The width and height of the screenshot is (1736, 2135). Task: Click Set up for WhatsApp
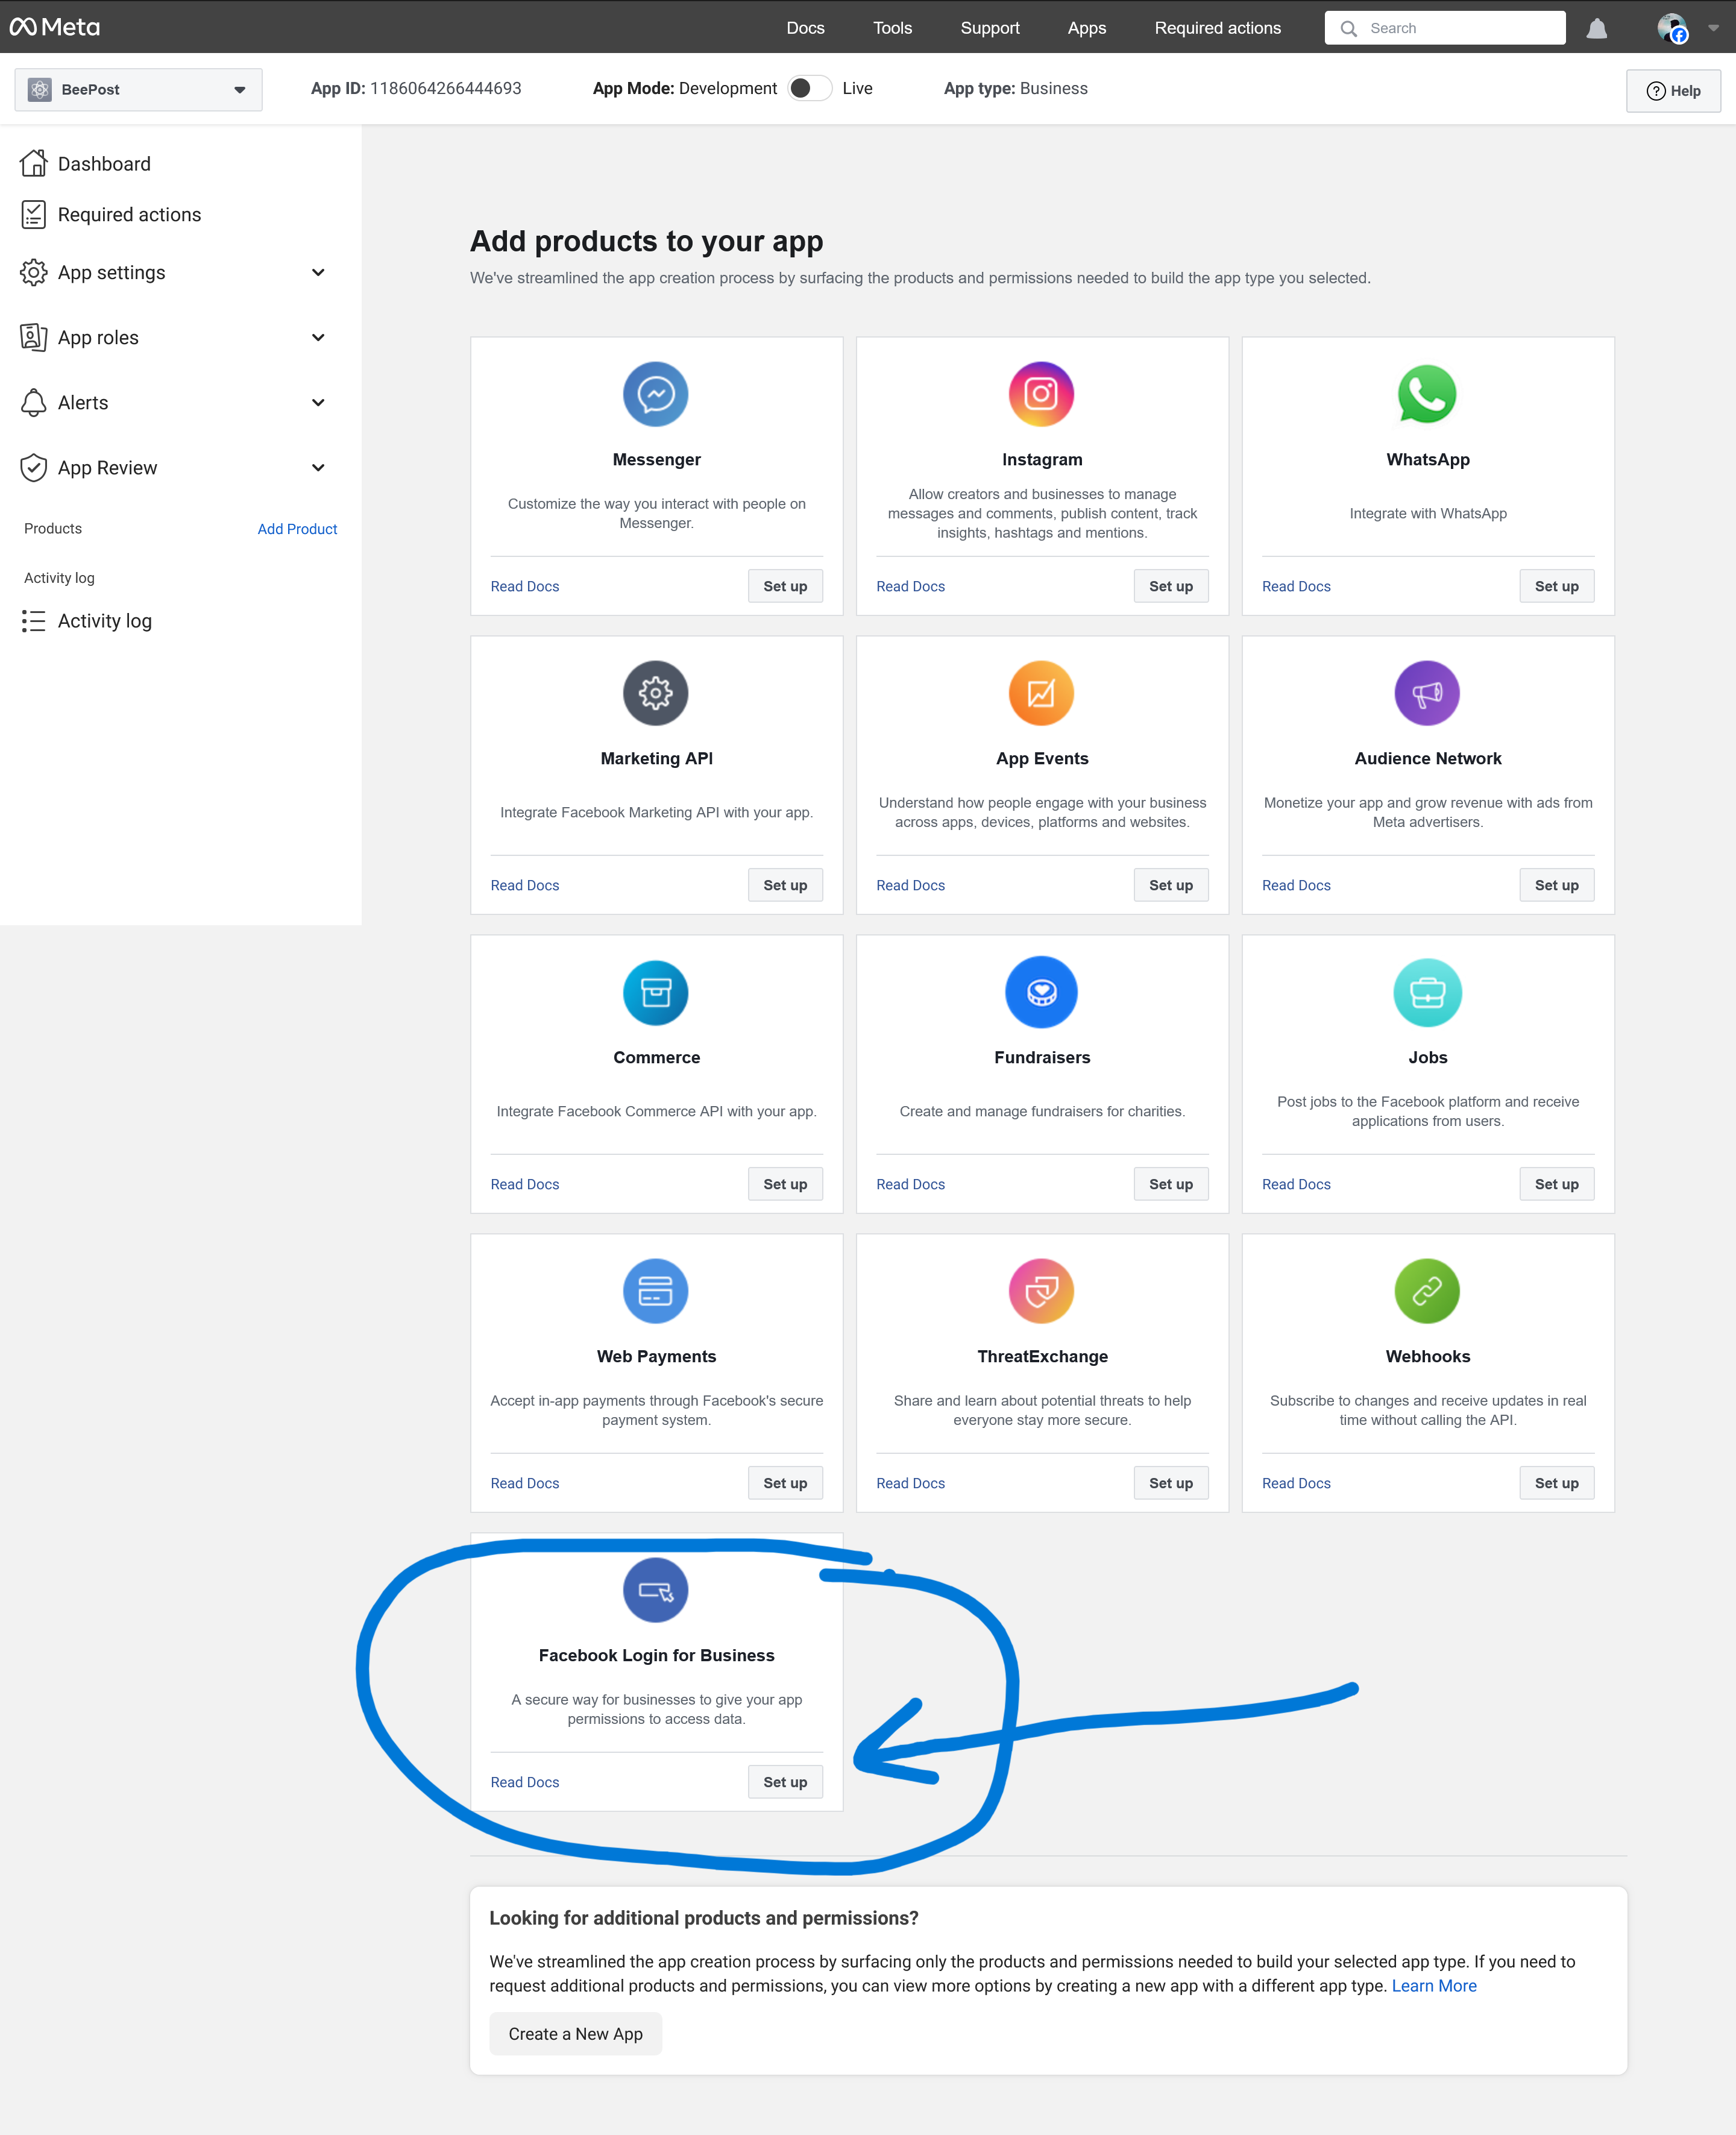point(1556,586)
